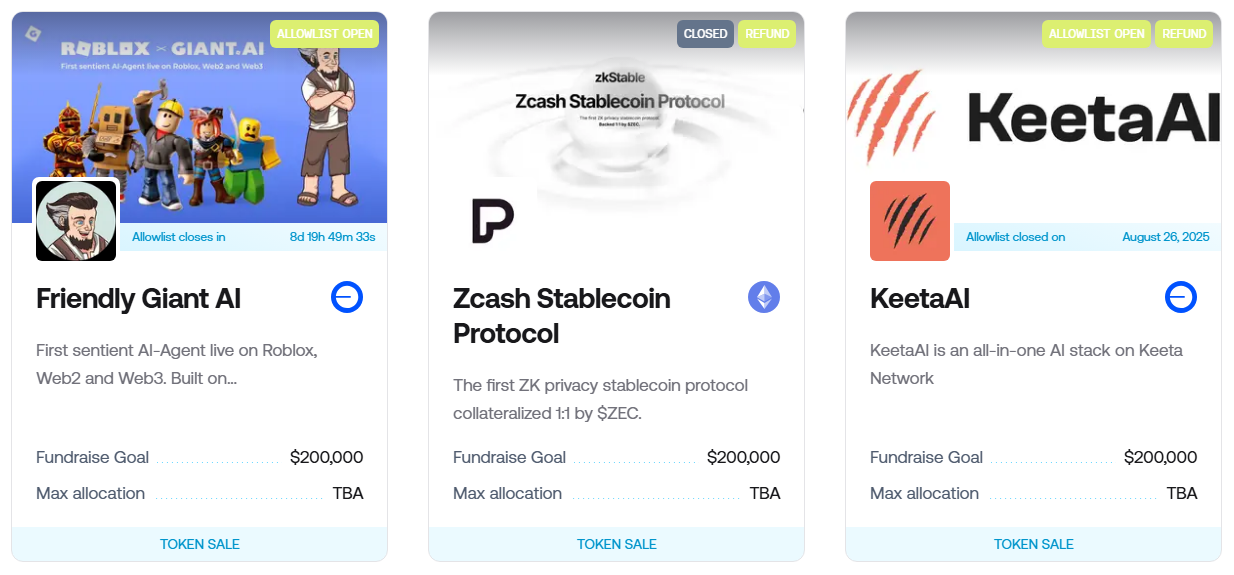Viewport: 1234px width, 575px height.
Task: Open Token Sale for KeetaAI
Action: click(1033, 544)
